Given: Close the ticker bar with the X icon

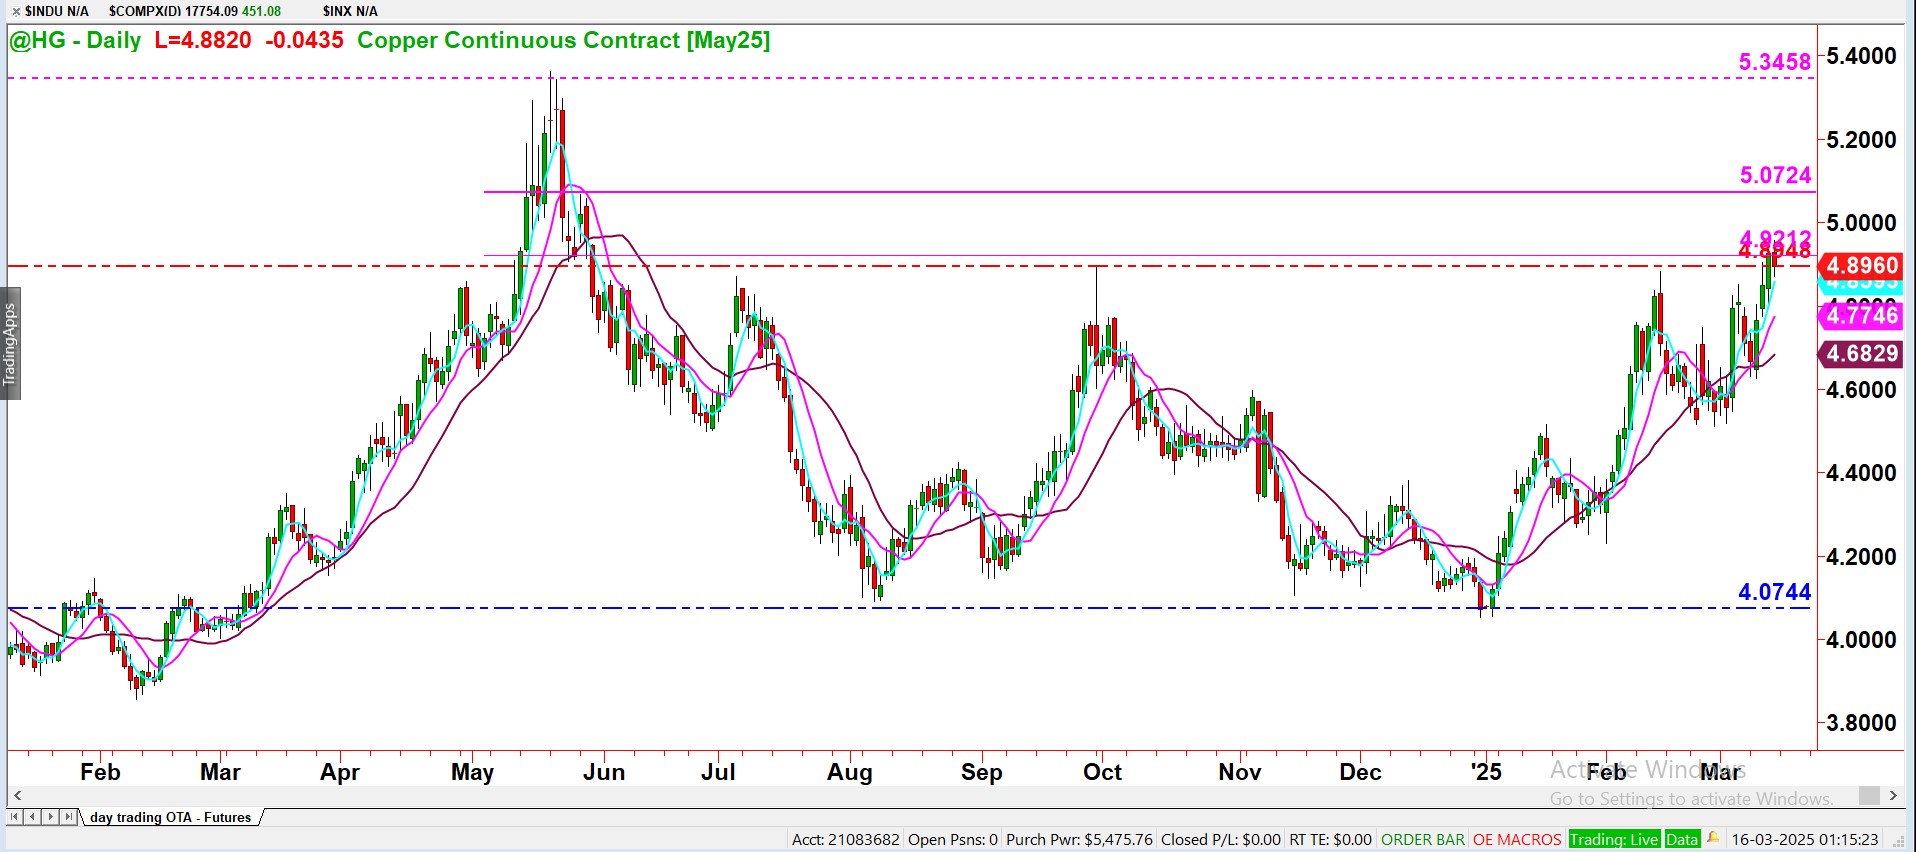Looking at the screenshot, I should click(x=15, y=11).
